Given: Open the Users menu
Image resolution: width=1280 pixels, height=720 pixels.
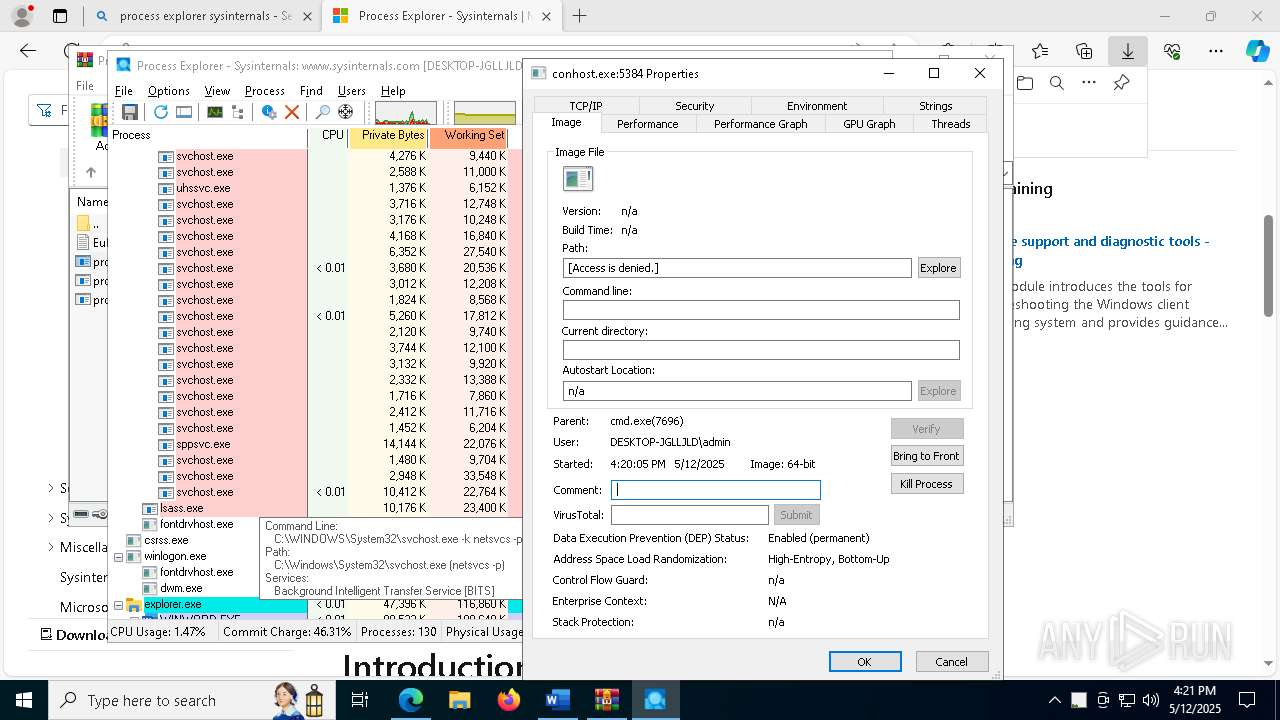Looking at the screenshot, I should pyautogui.click(x=352, y=90).
